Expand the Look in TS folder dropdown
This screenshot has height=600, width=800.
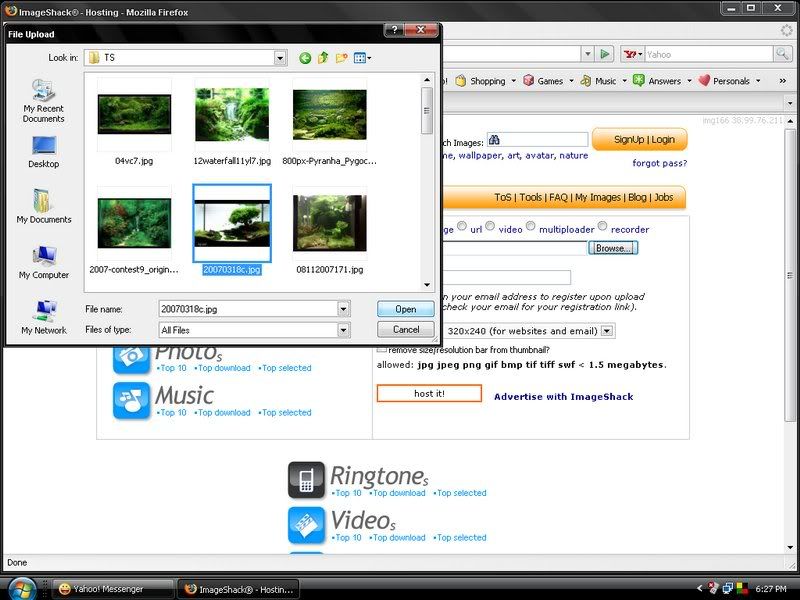(x=280, y=58)
